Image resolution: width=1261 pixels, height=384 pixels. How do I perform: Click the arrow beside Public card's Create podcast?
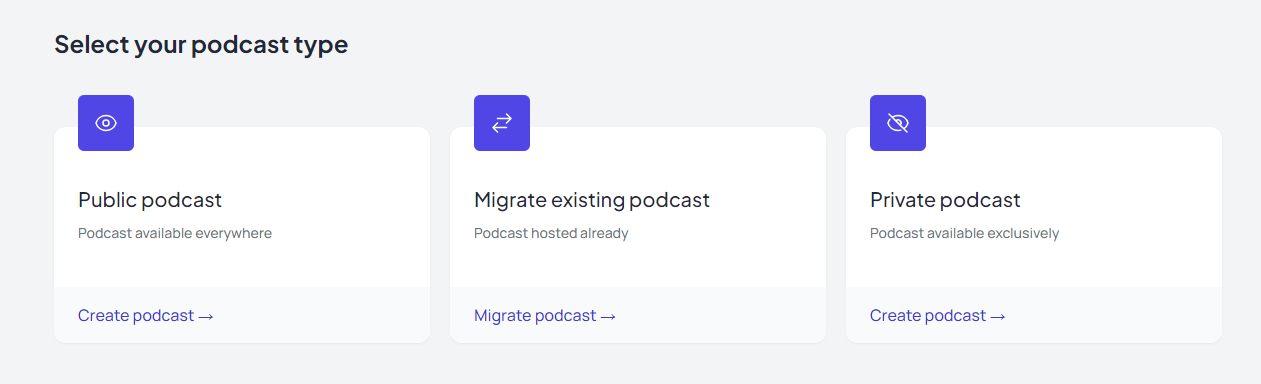(x=206, y=316)
